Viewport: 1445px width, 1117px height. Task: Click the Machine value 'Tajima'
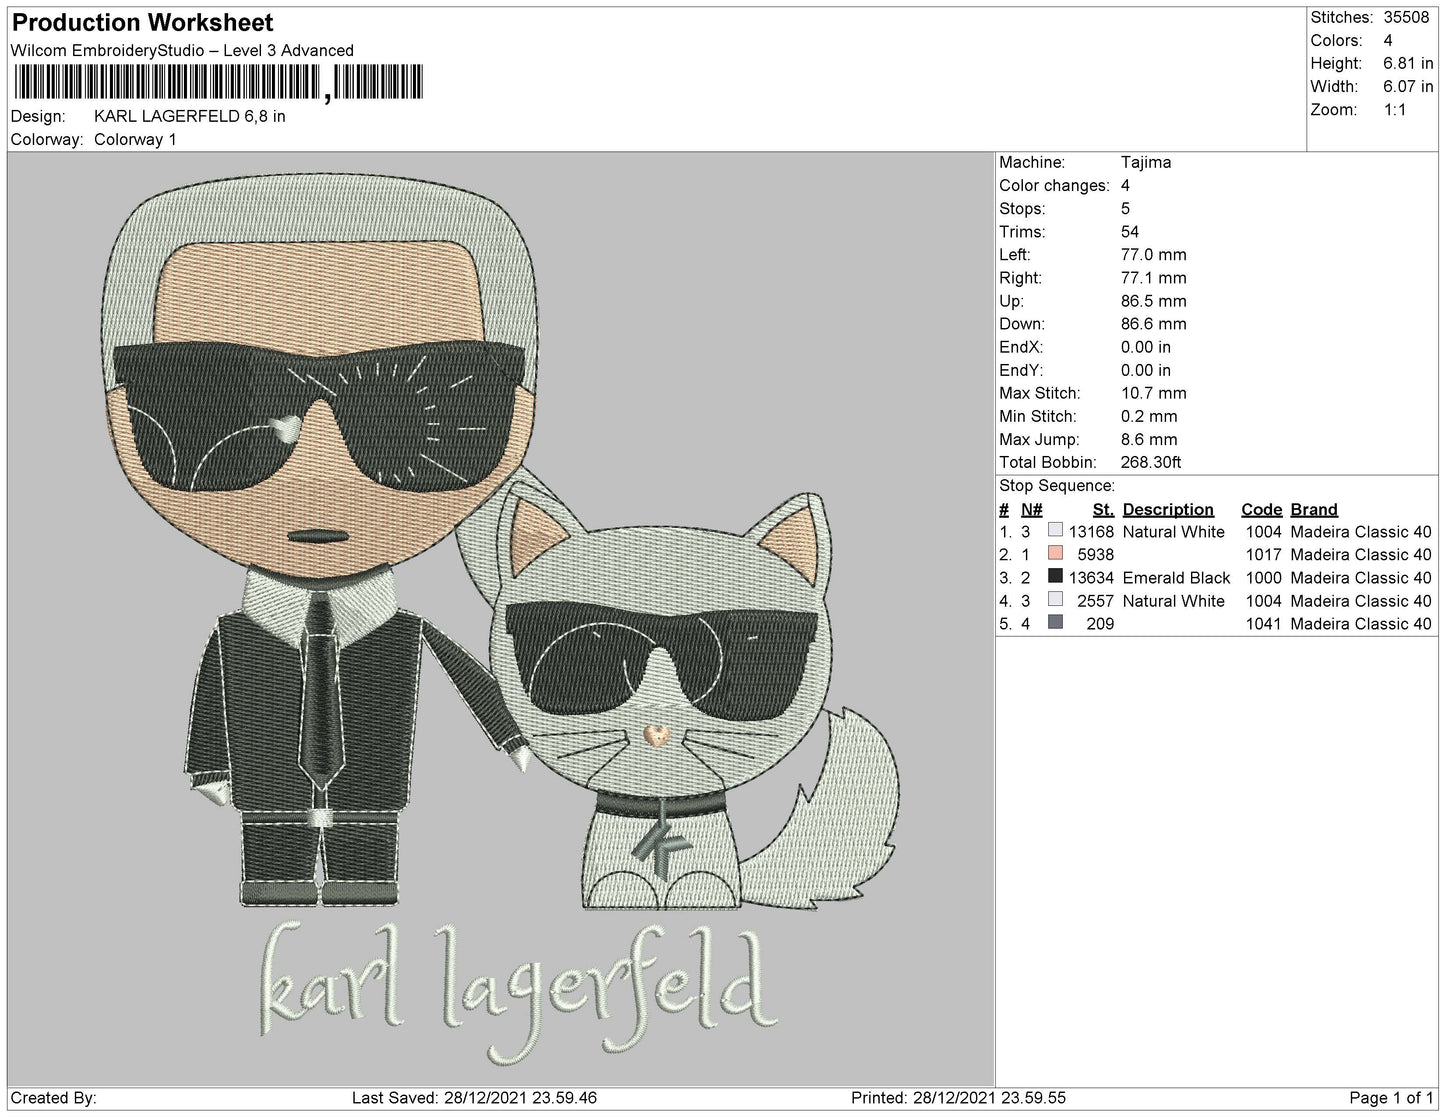click(1146, 162)
